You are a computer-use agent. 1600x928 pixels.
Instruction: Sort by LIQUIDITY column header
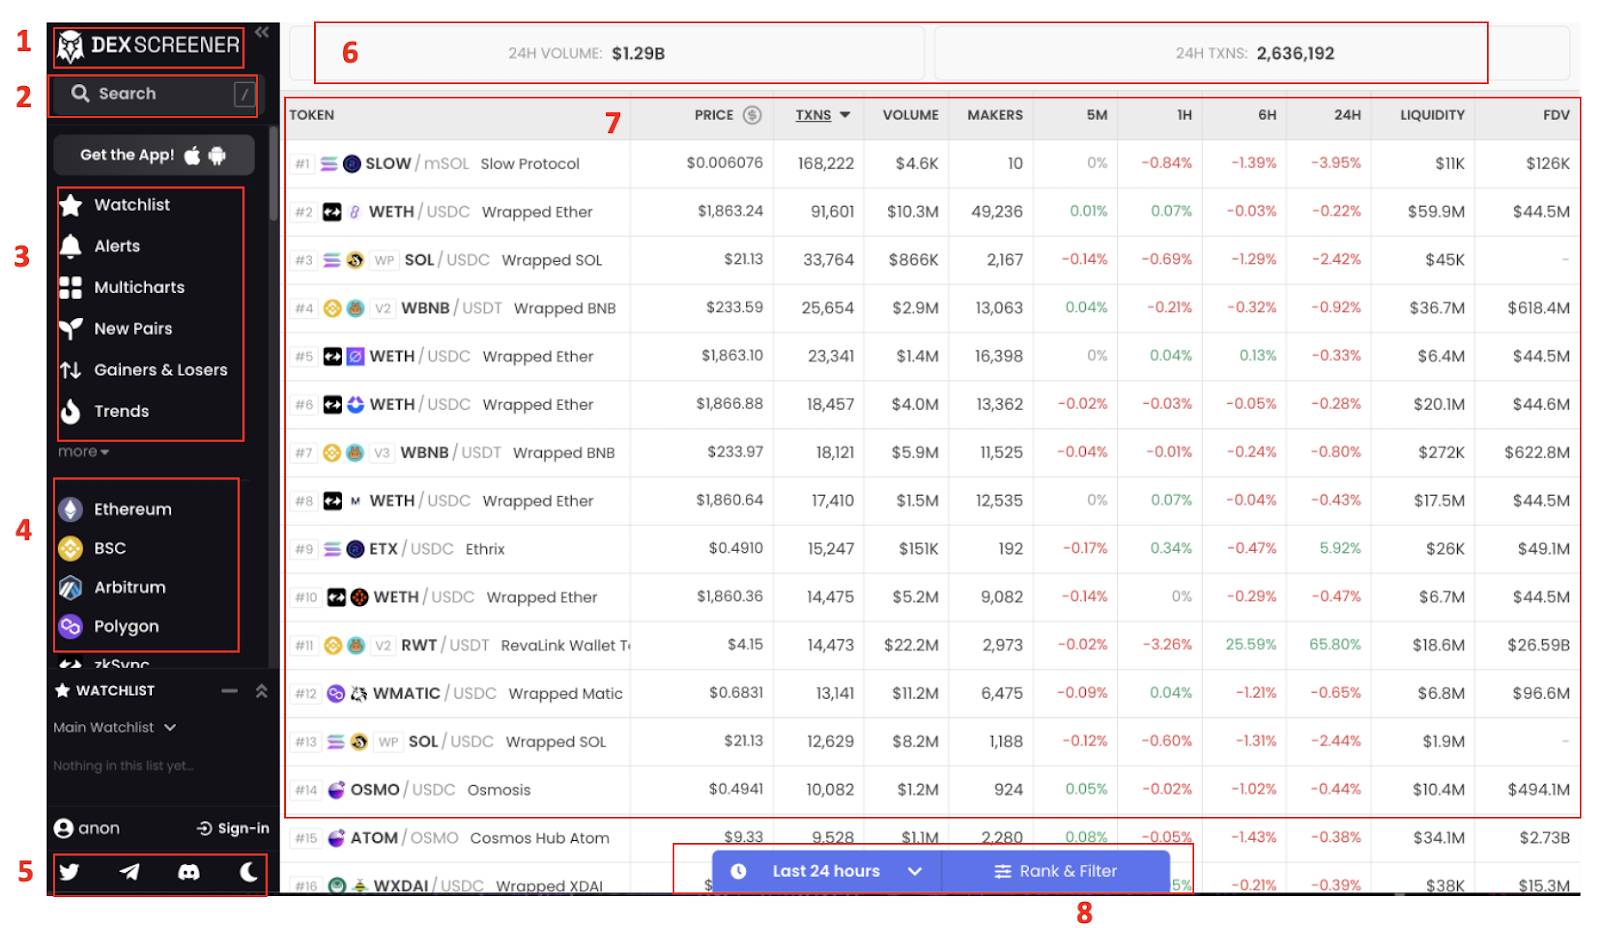click(x=1432, y=115)
